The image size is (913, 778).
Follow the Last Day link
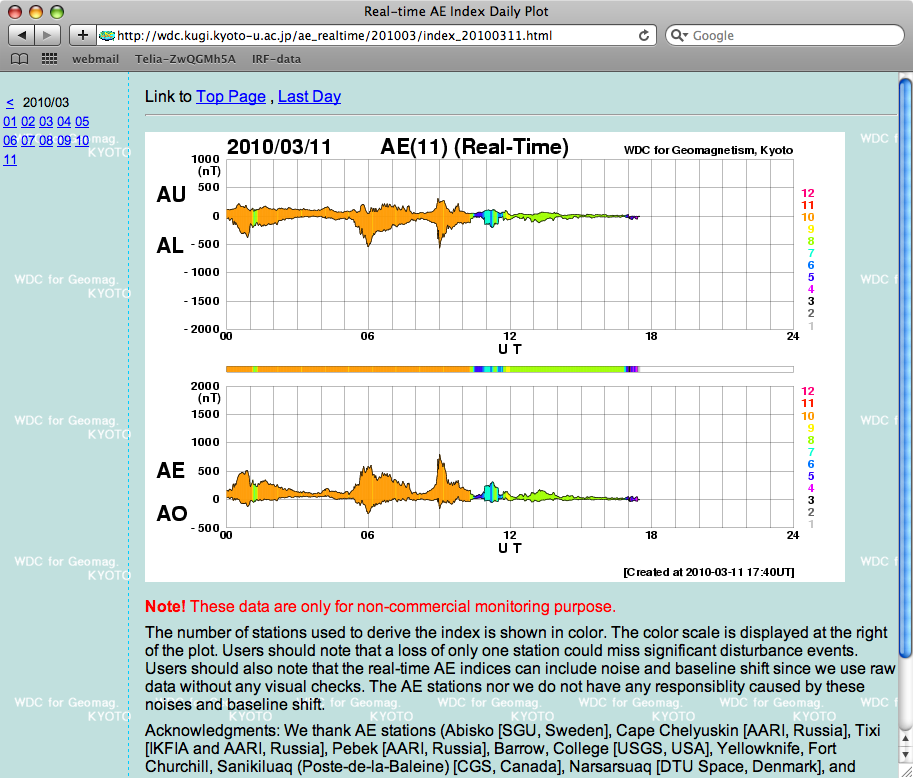click(x=309, y=97)
